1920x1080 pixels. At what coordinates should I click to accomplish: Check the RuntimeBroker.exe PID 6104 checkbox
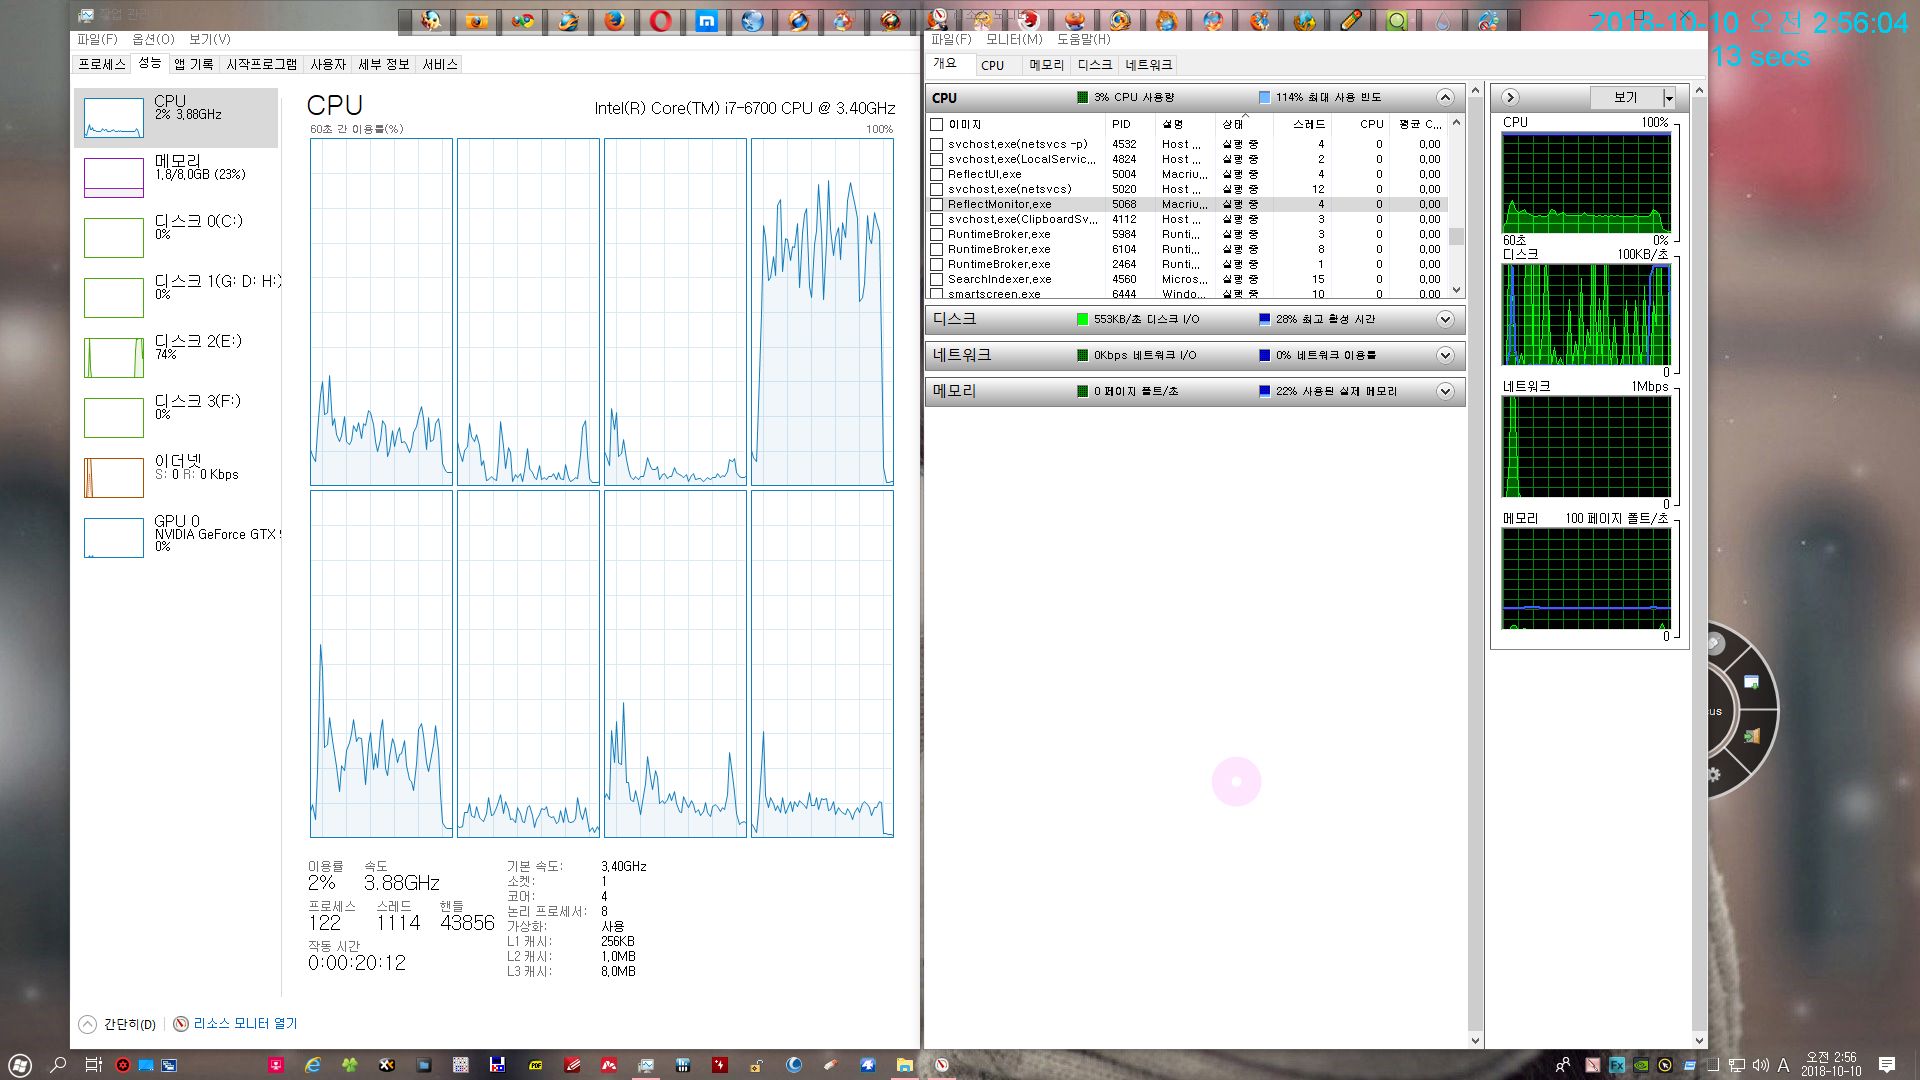(937, 249)
